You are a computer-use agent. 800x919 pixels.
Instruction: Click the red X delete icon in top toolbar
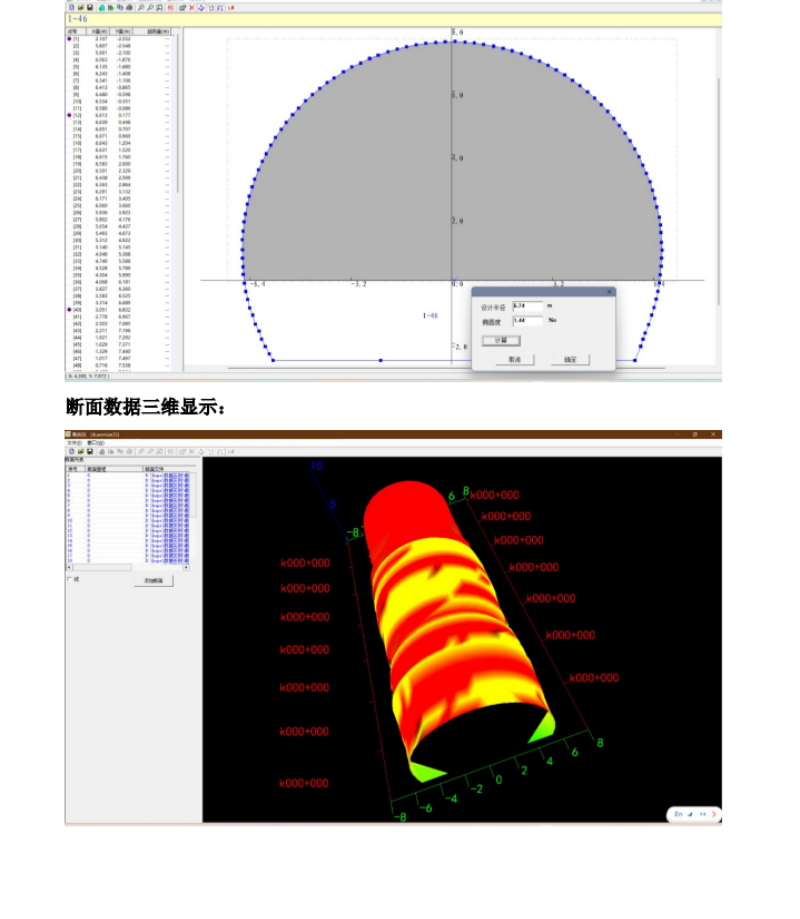191,7
